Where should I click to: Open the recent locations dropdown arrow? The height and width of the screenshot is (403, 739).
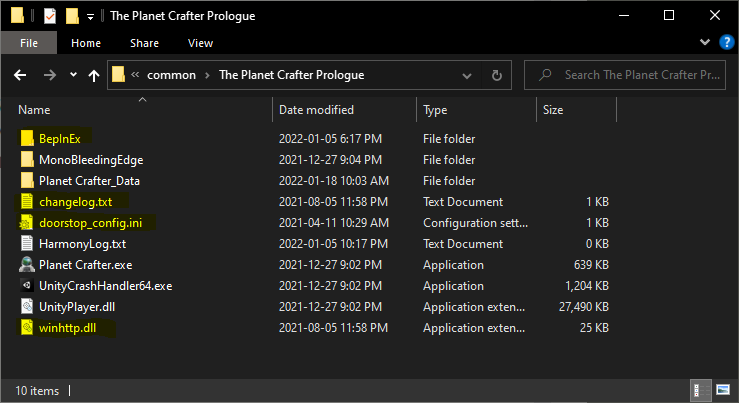(73, 75)
